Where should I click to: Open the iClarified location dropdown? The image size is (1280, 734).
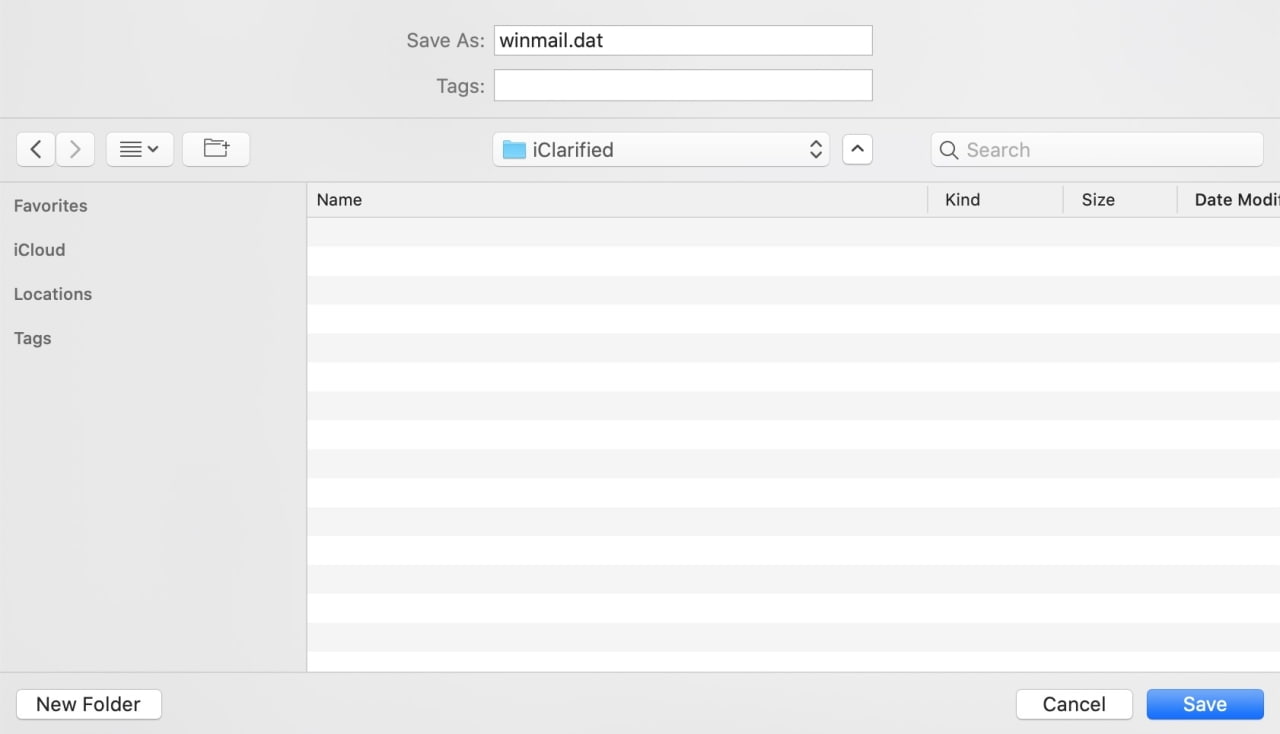(660, 149)
